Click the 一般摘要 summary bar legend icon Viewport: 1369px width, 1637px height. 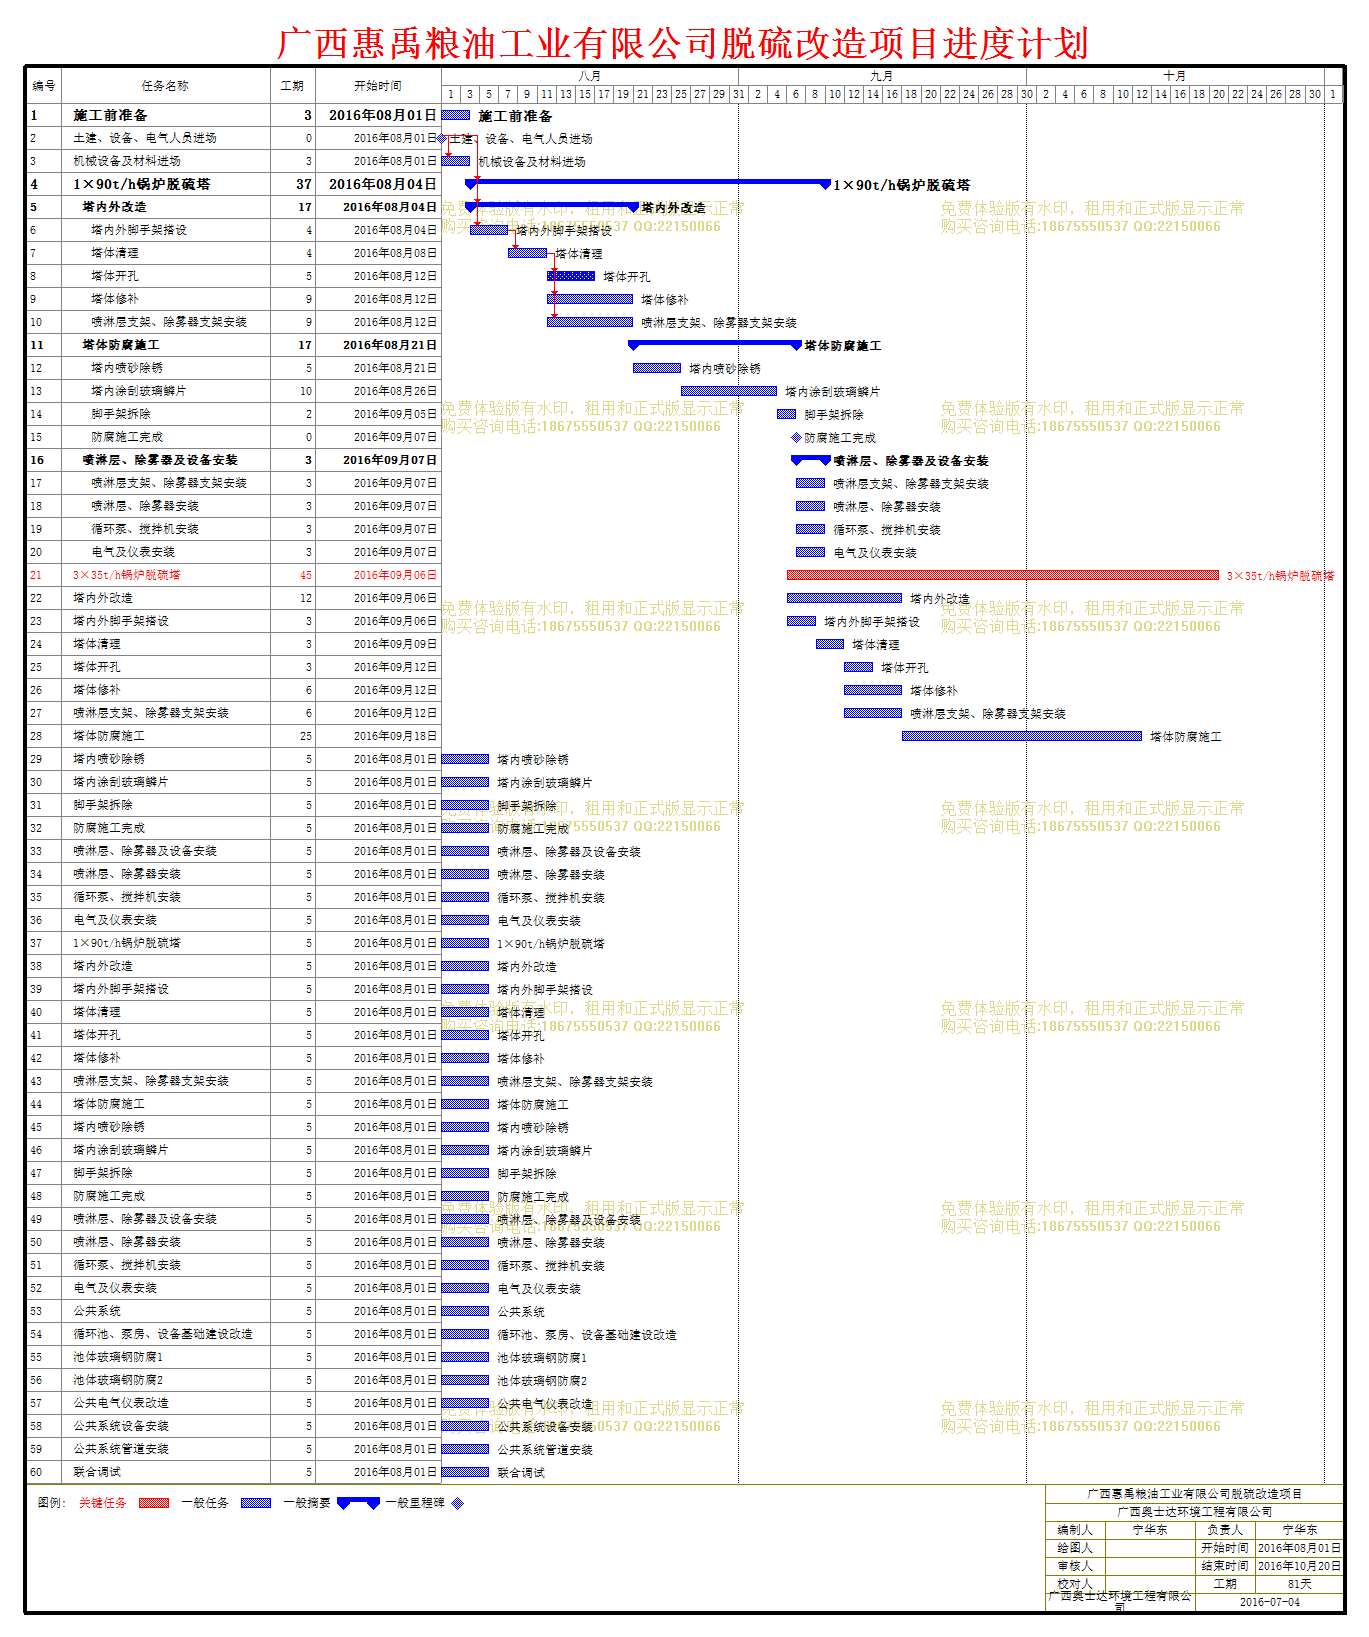(358, 1503)
